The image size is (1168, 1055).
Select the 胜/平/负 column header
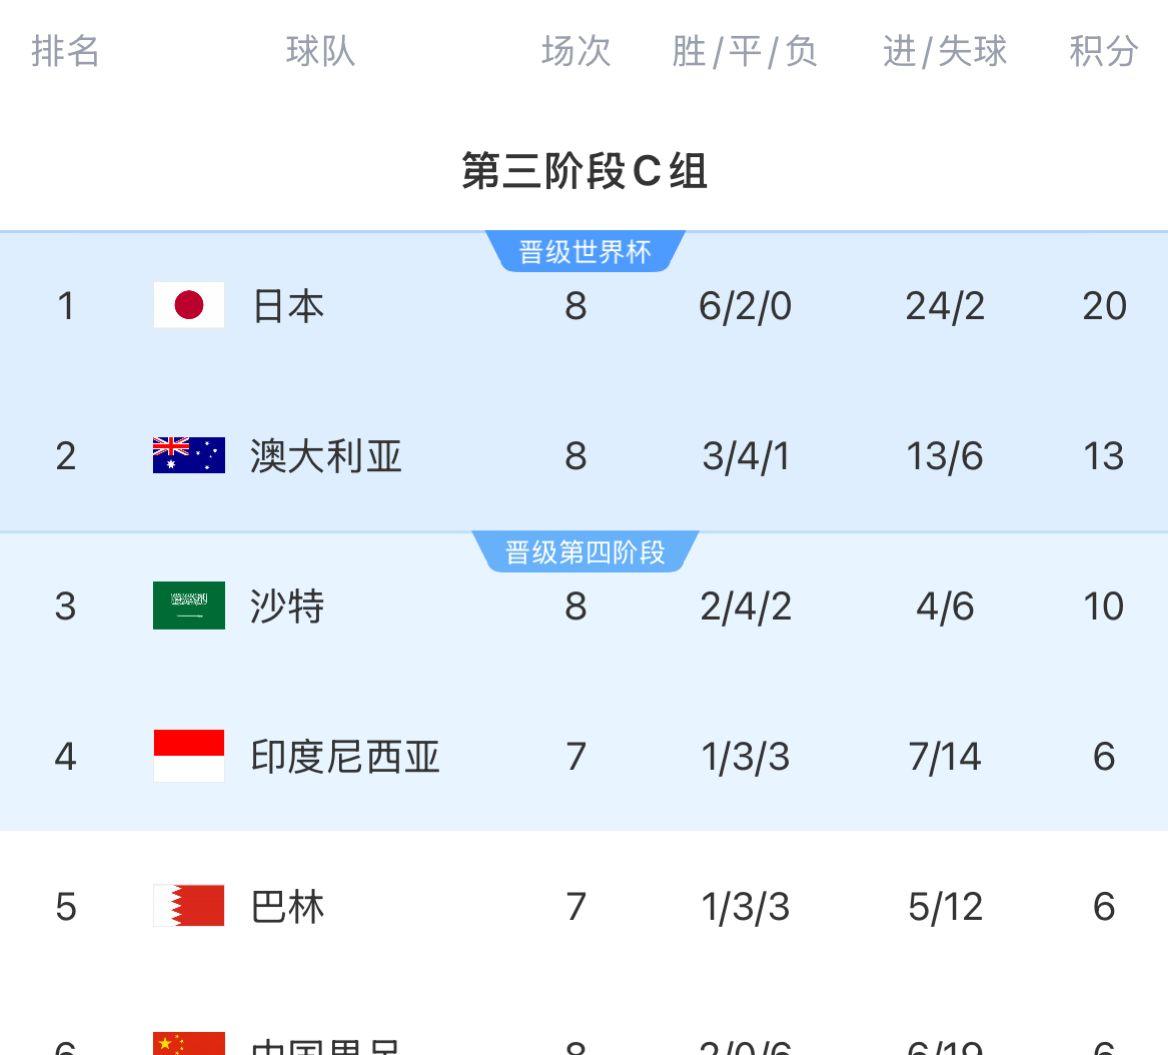(x=745, y=51)
